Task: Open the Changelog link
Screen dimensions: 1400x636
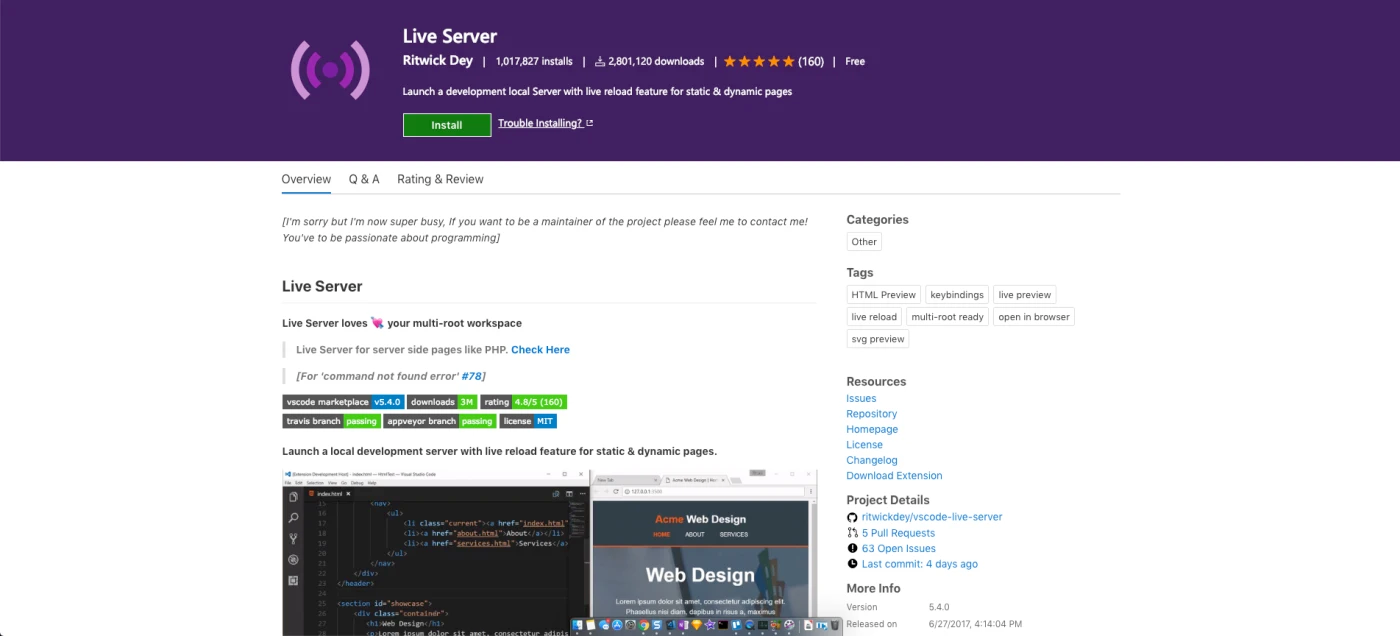Action: click(872, 460)
